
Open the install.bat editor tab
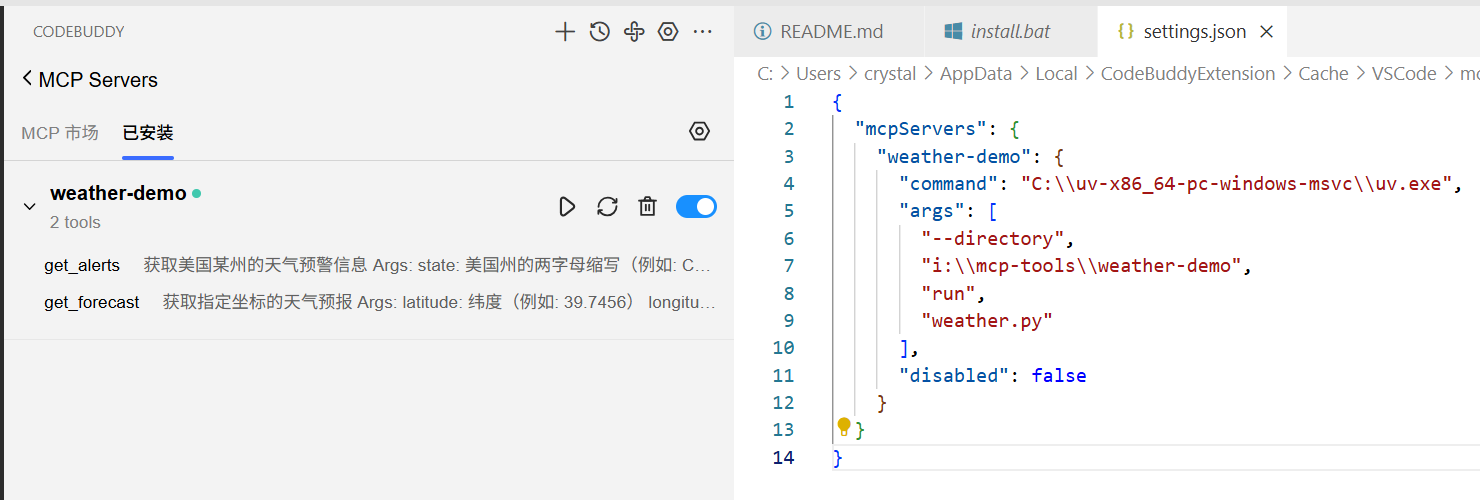(1010, 31)
